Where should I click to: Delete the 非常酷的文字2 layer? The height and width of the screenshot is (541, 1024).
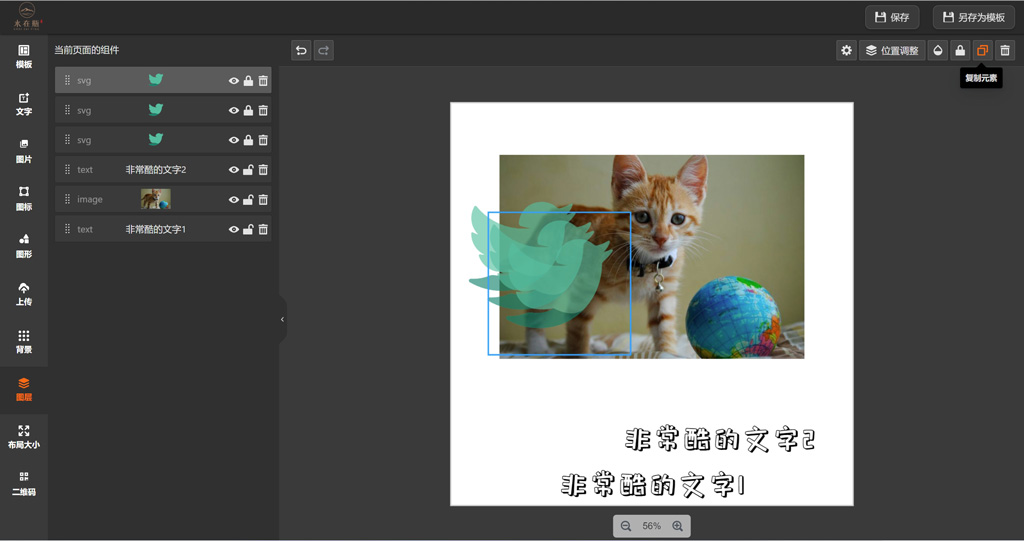point(263,170)
